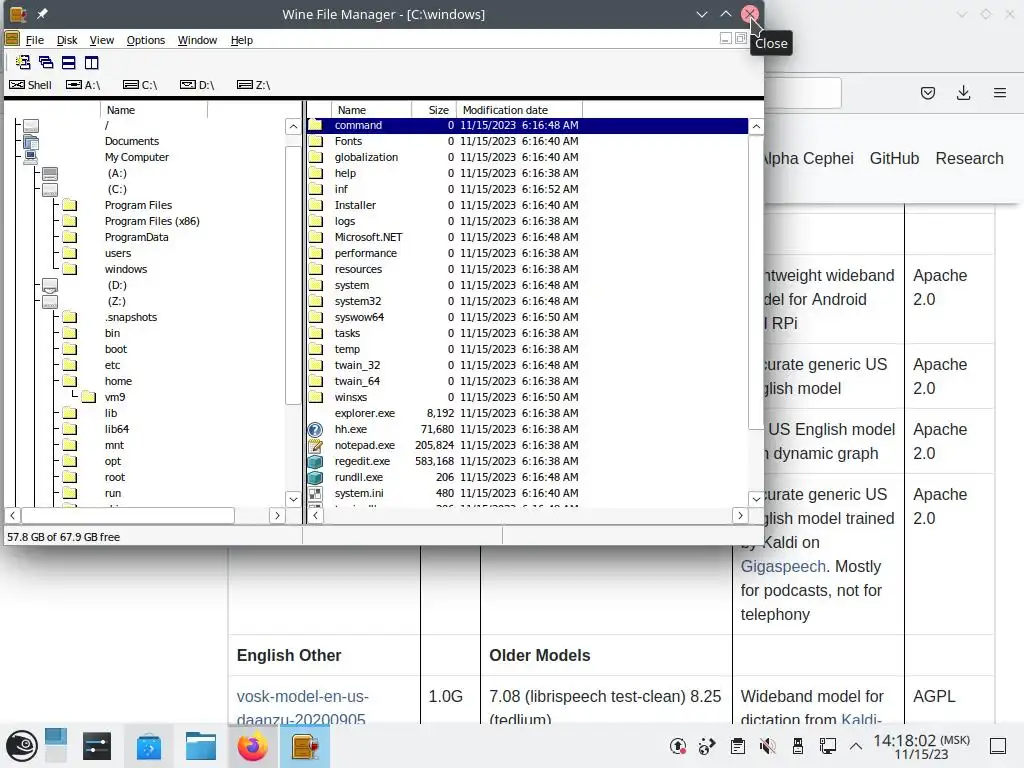1024x768 pixels.
Task: Switch to Firefox in the taskbar
Action: [x=252, y=746]
